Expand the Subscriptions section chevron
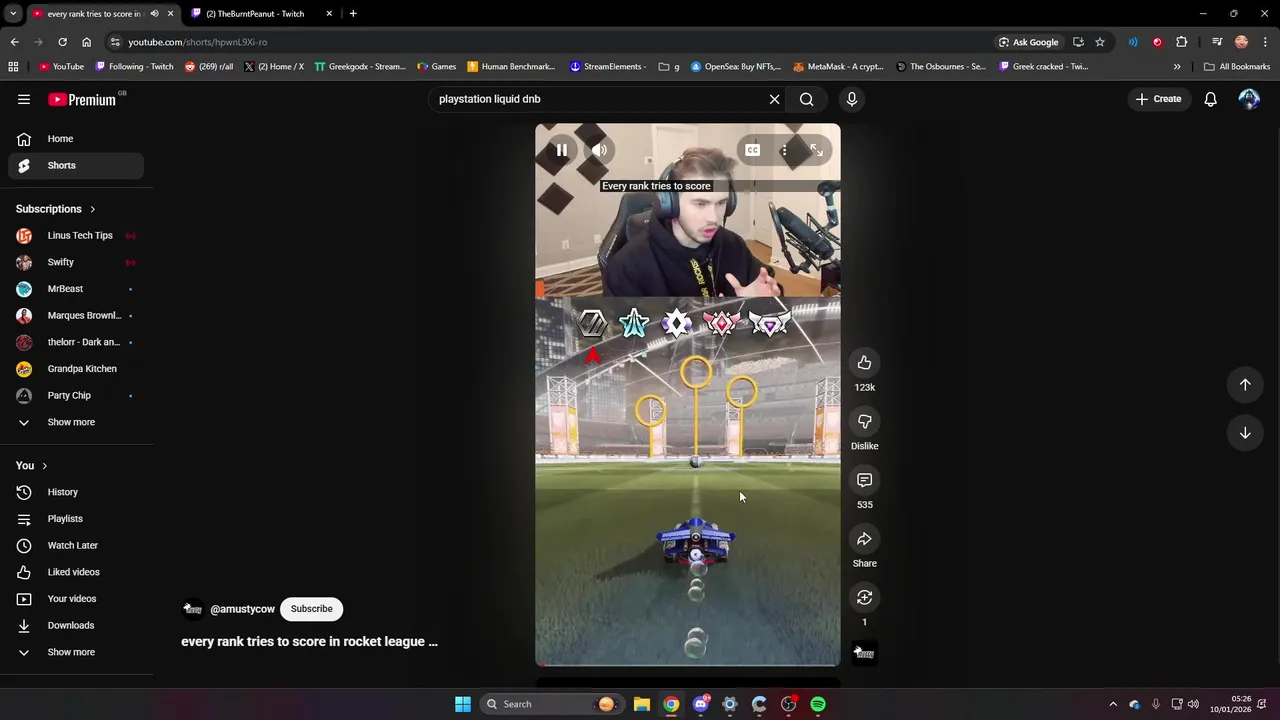 click(92, 210)
